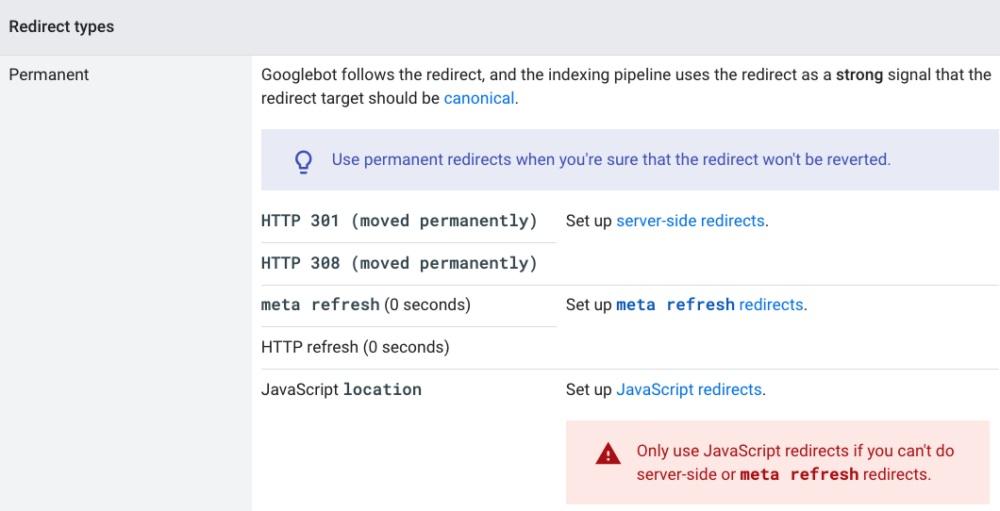Click the JavaScript location cell
The width and height of the screenshot is (1000, 511).
pyautogui.click(x=341, y=389)
